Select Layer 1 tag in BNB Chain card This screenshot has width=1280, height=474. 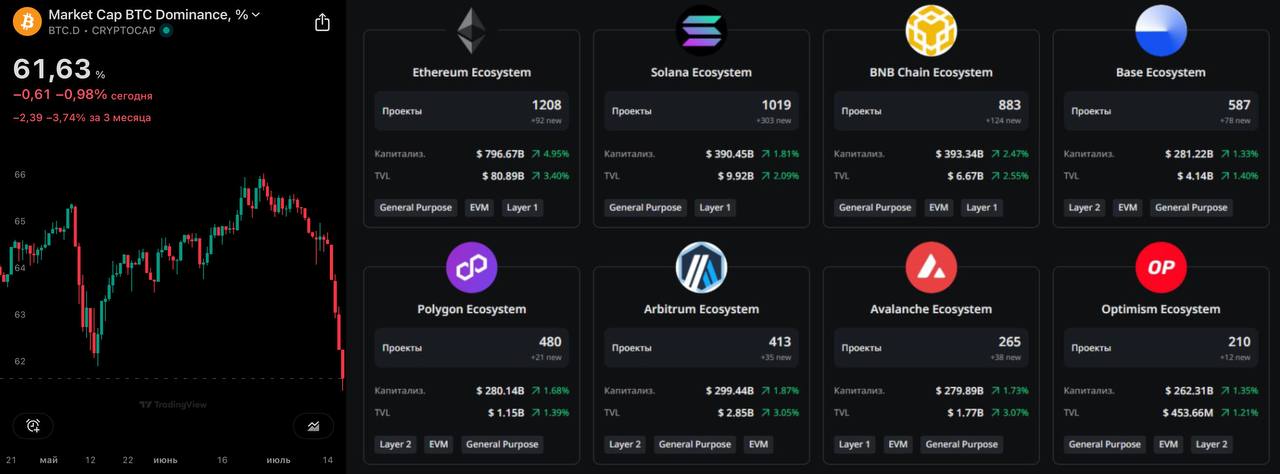tap(982, 208)
